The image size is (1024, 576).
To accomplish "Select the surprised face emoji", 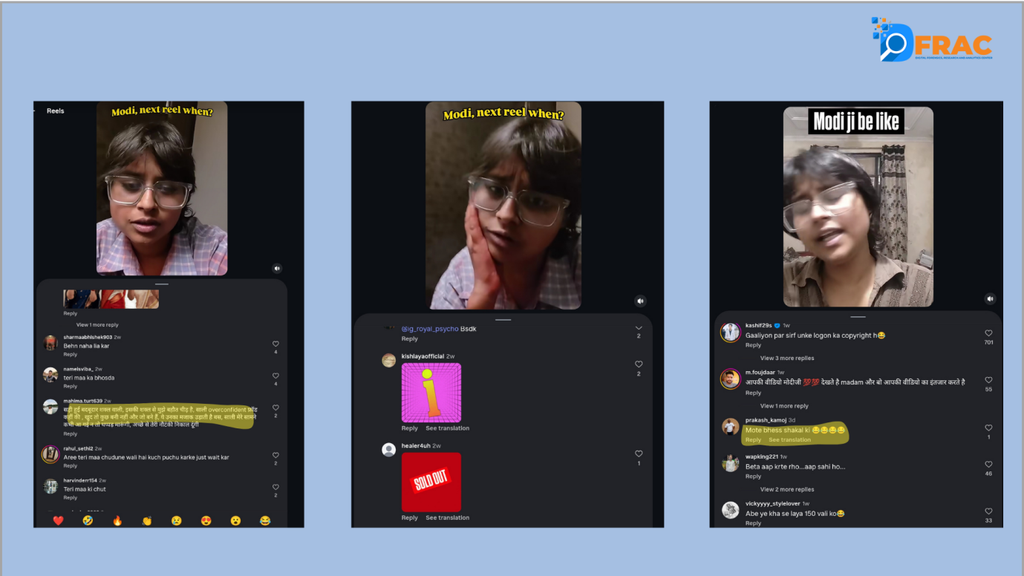I will click(x=236, y=520).
